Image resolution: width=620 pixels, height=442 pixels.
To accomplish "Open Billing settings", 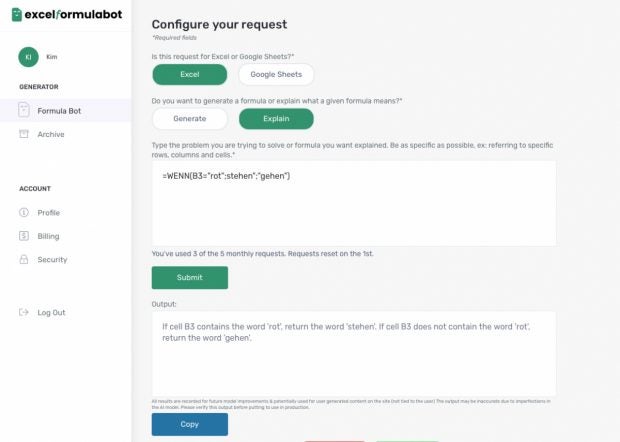I will tap(48, 236).
